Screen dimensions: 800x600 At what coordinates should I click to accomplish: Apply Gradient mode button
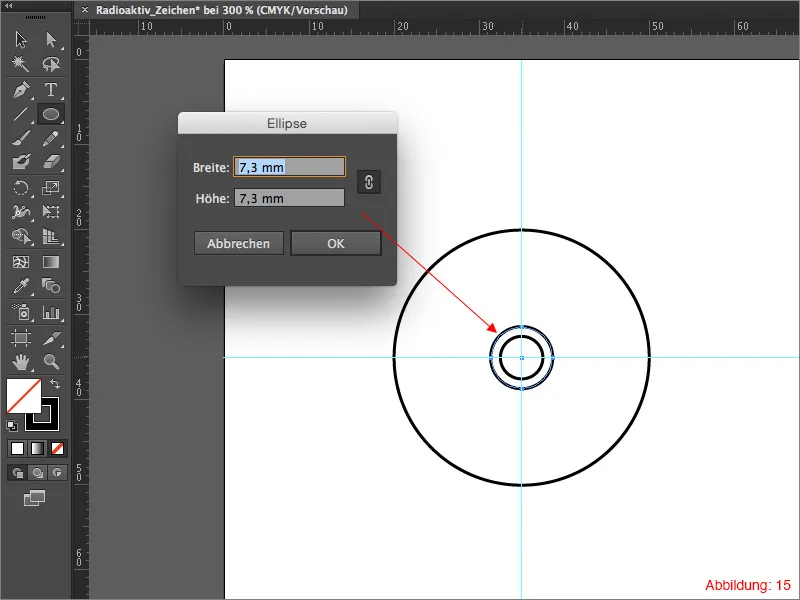click(x=37, y=448)
